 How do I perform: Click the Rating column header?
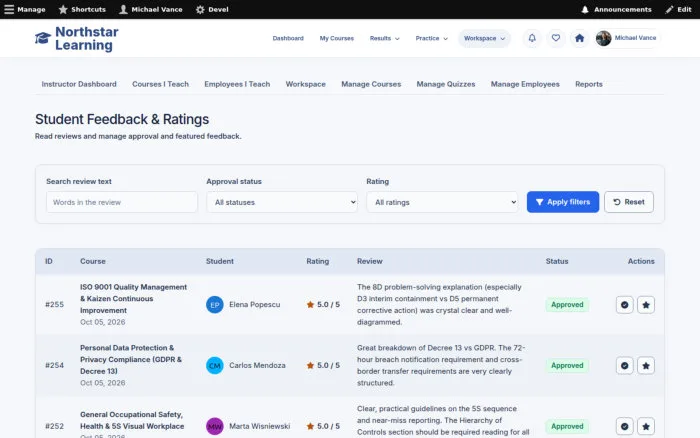pyautogui.click(x=317, y=261)
